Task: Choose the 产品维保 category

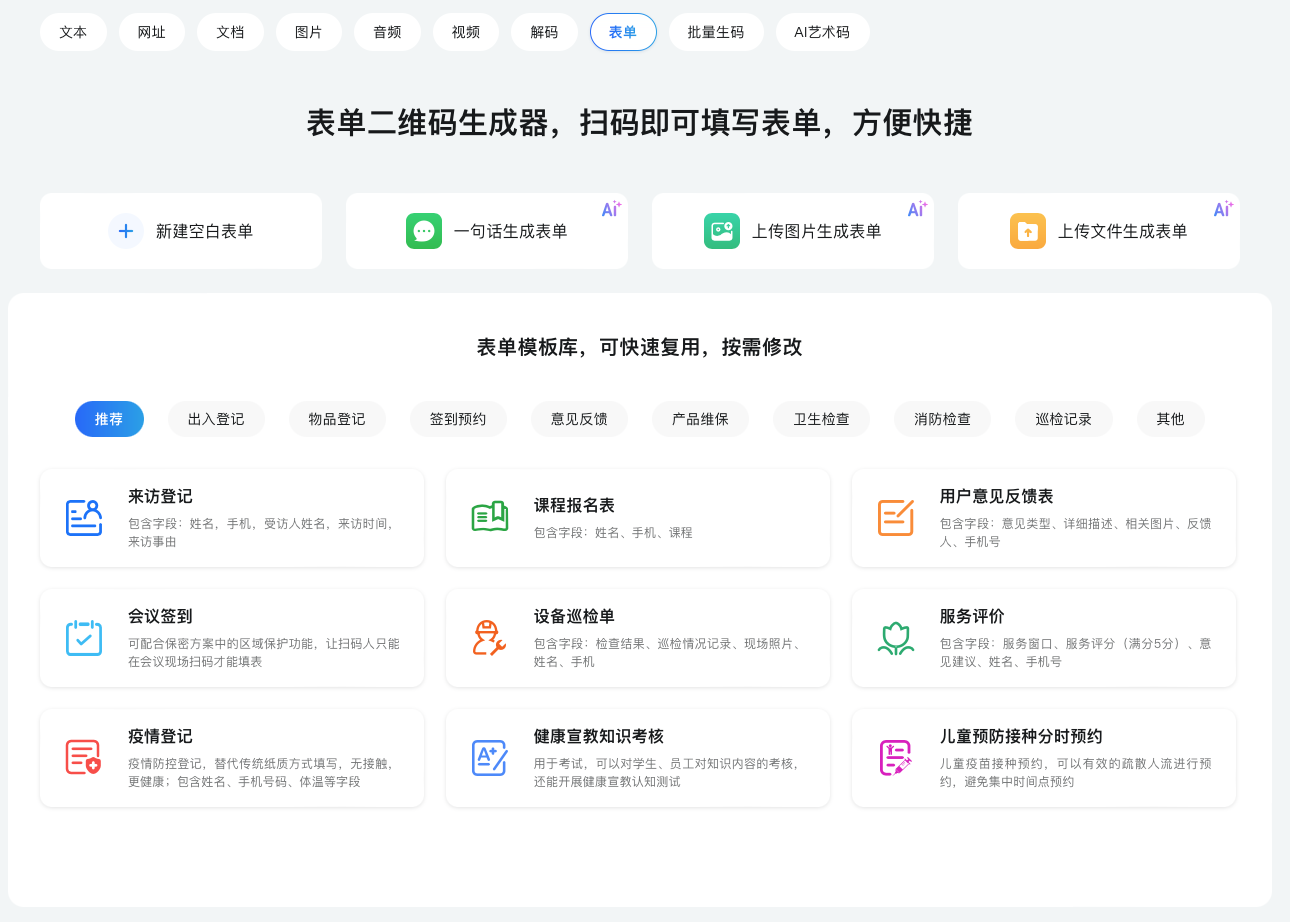Action: (x=700, y=419)
